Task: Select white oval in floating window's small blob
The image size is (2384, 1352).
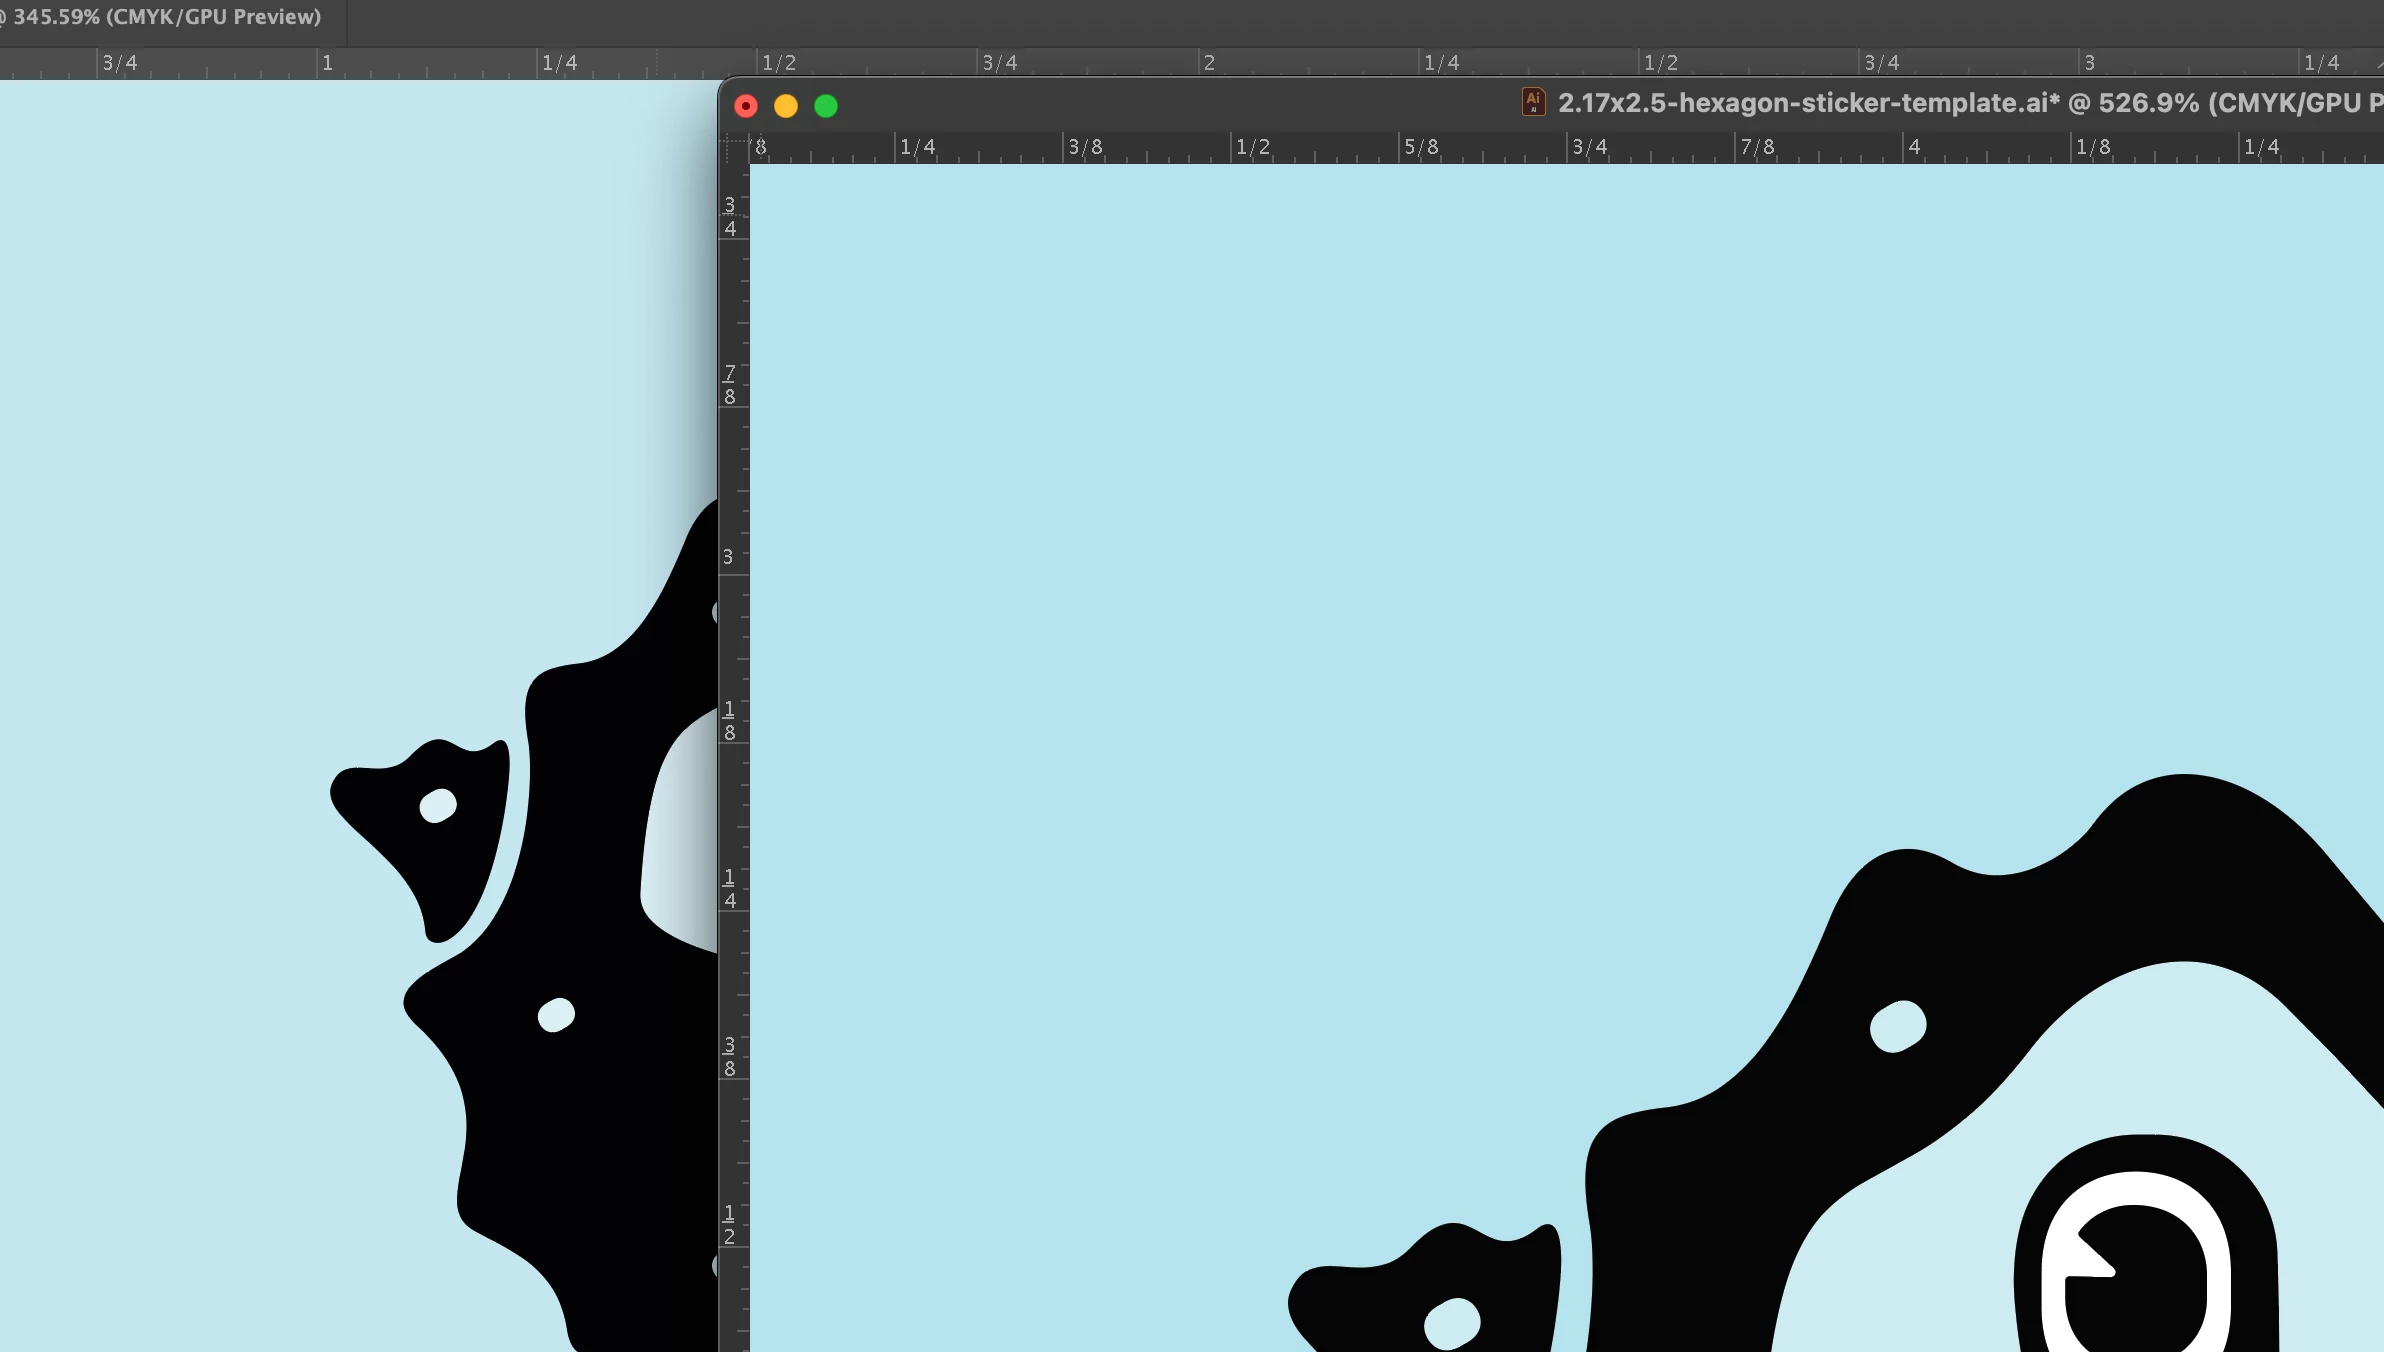Action: pyautogui.click(x=1452, y=1323)
